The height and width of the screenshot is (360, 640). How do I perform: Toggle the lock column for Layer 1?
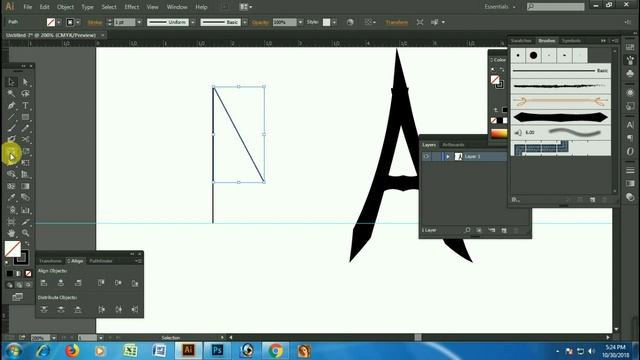click(x=436, y=156)
